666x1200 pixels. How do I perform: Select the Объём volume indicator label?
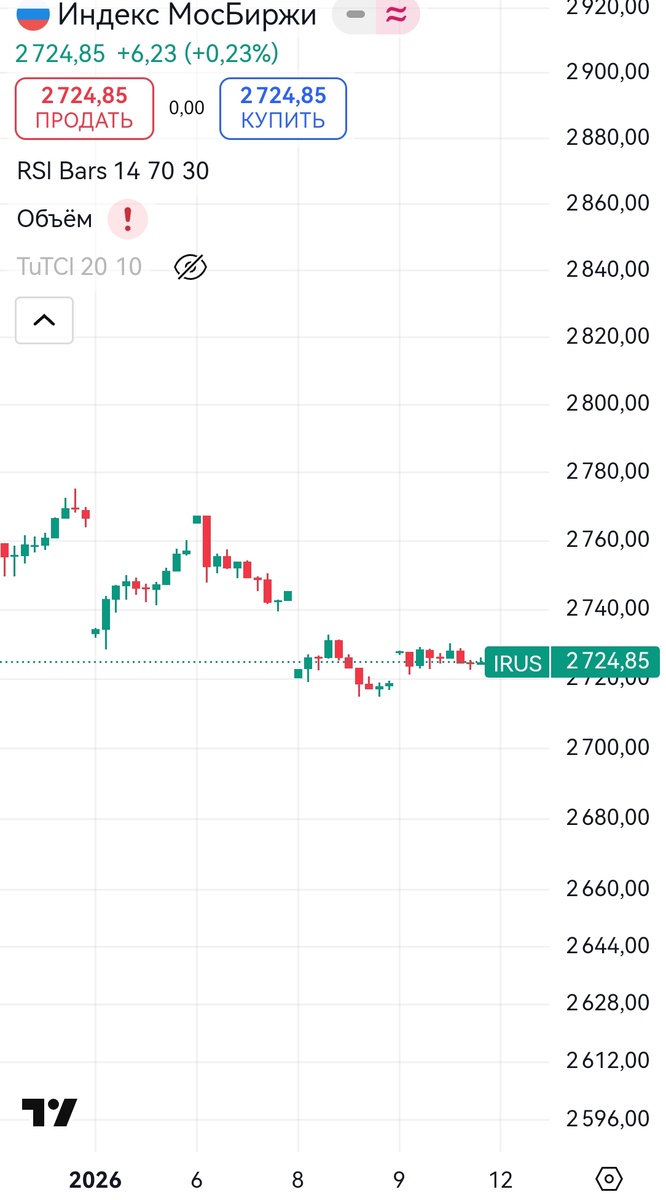click(x=55, y=218)
